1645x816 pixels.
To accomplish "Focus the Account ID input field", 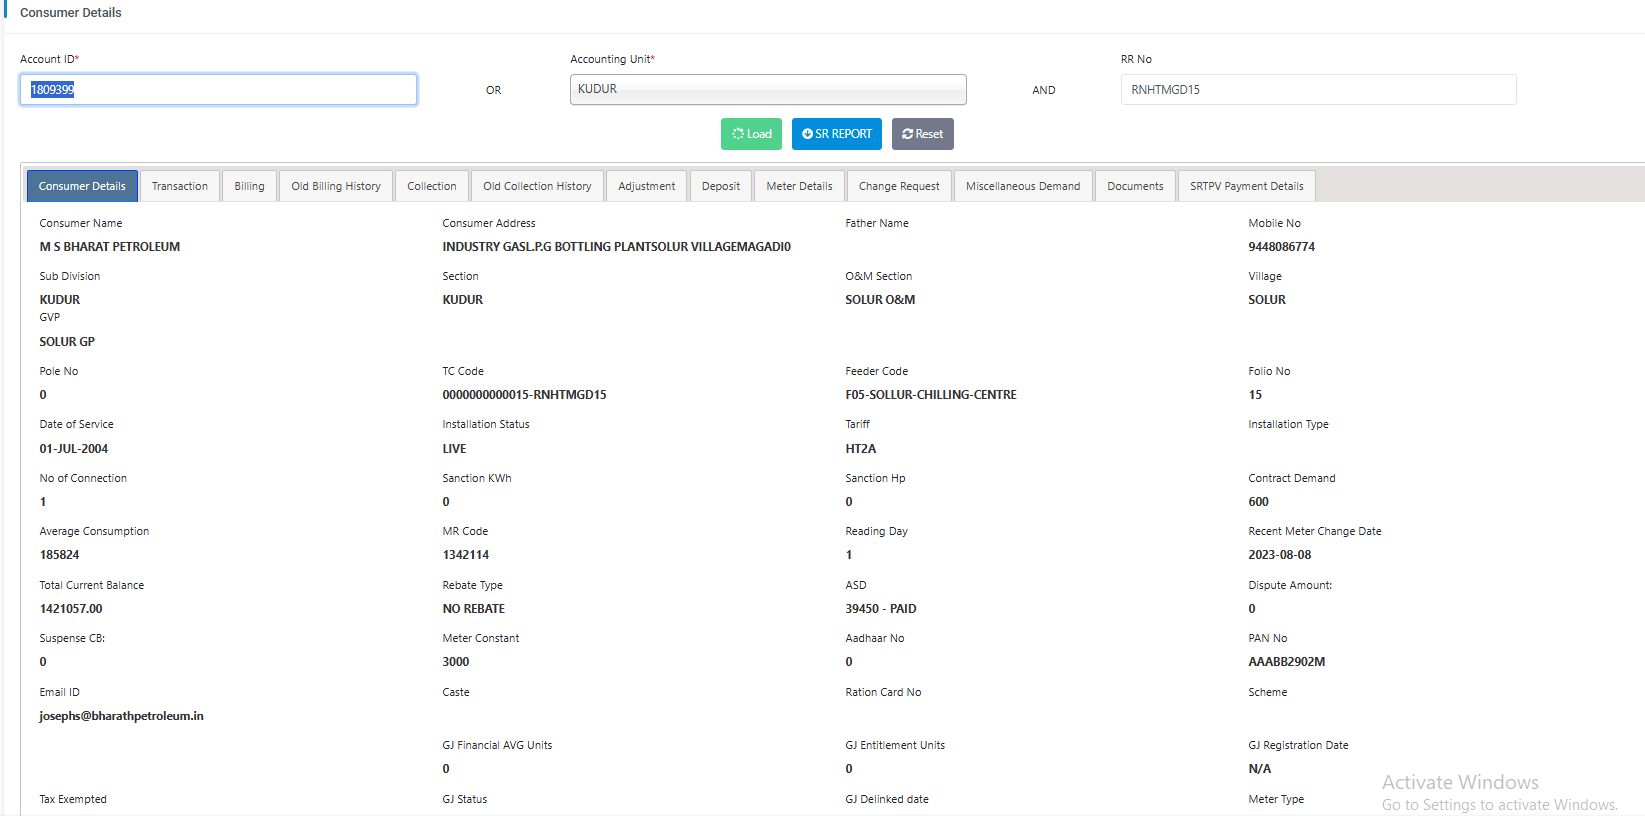I will coord(218,89).
